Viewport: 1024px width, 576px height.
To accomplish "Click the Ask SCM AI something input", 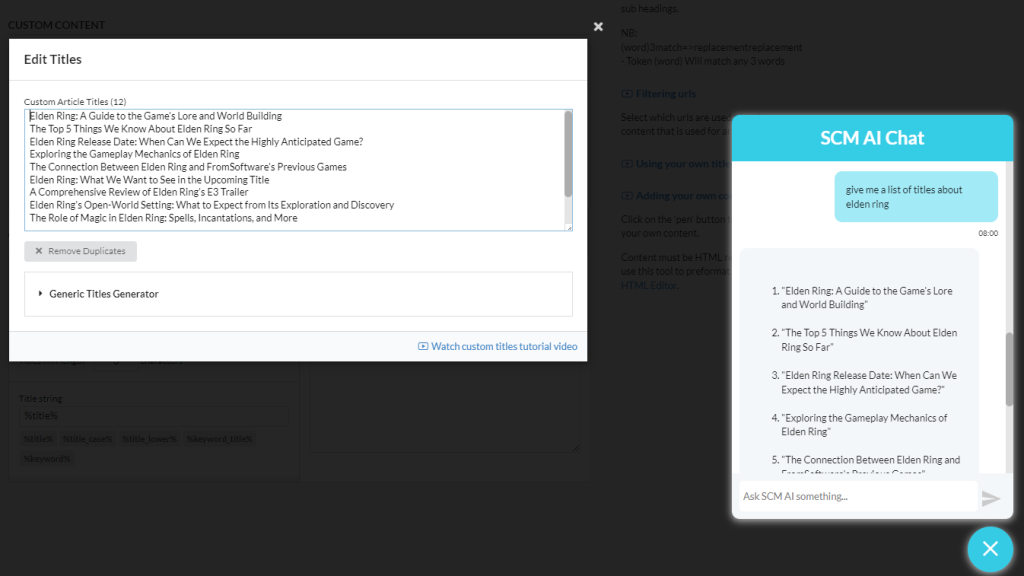I will (x=857, y=496).
